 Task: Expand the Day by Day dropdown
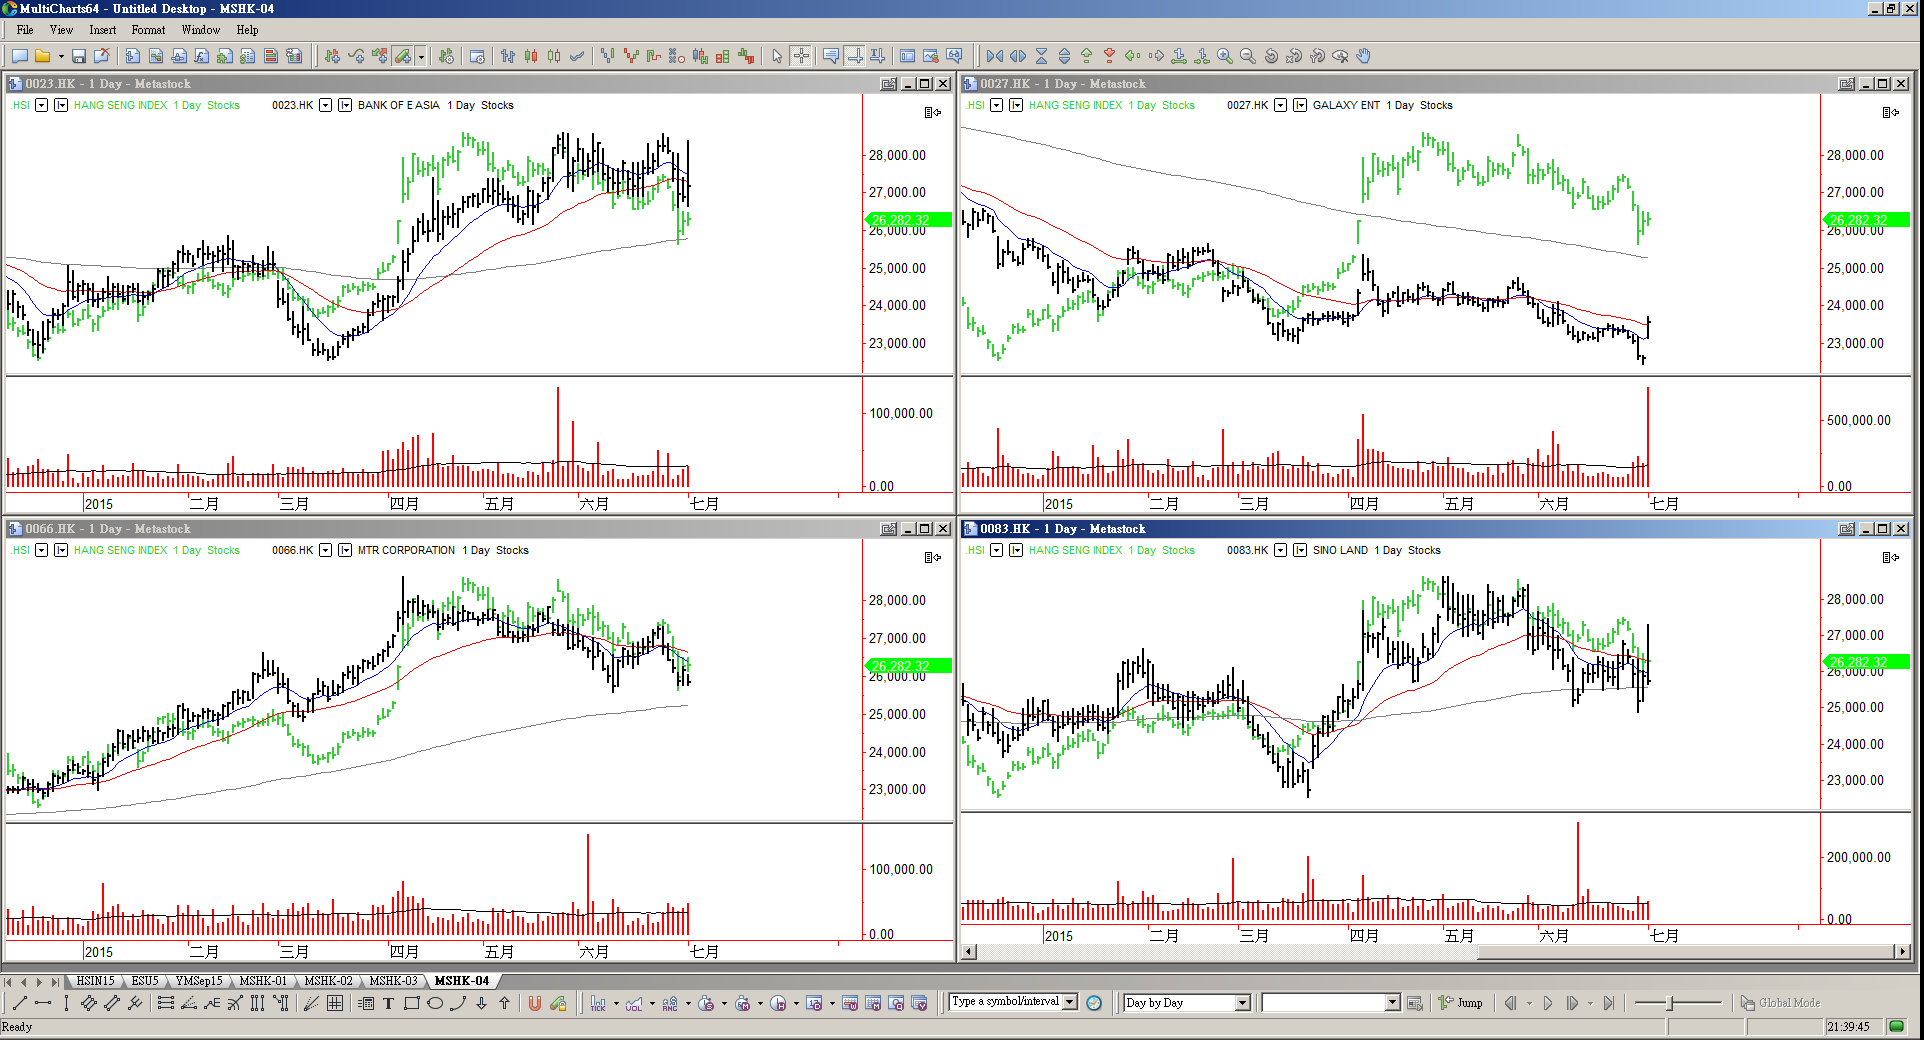click(x=1243, y=1003)
